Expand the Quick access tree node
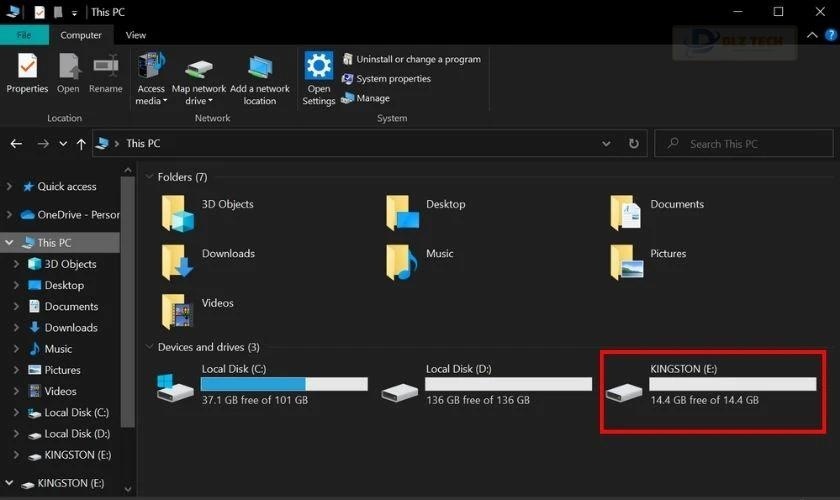Viewport: 840px width, 500px height. pyautogui.click(x=10, y=187)
